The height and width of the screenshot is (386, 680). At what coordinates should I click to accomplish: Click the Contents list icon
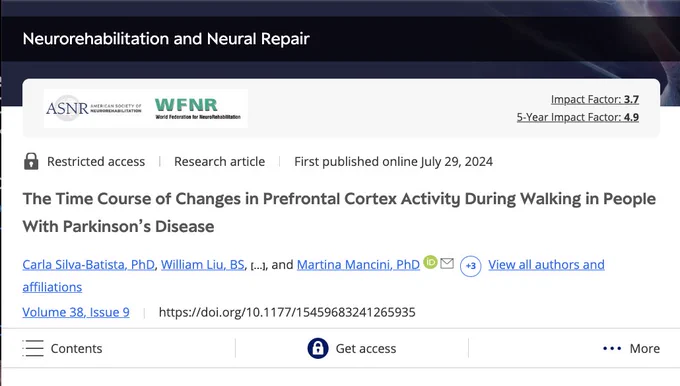coord(33,348)
